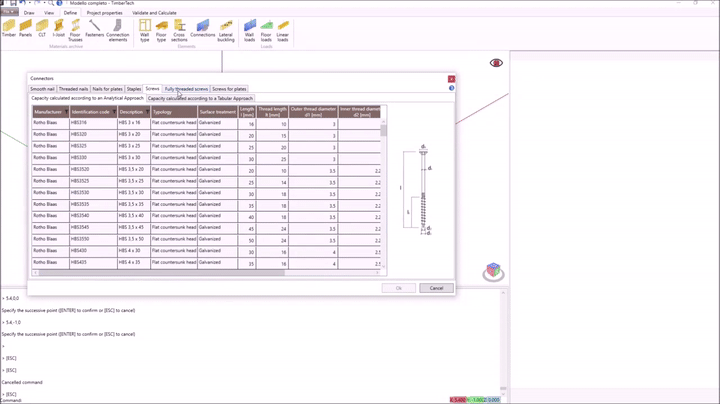Click the Lateral buckling icon
Screen dimensions: 720x404
coord(226,30)
